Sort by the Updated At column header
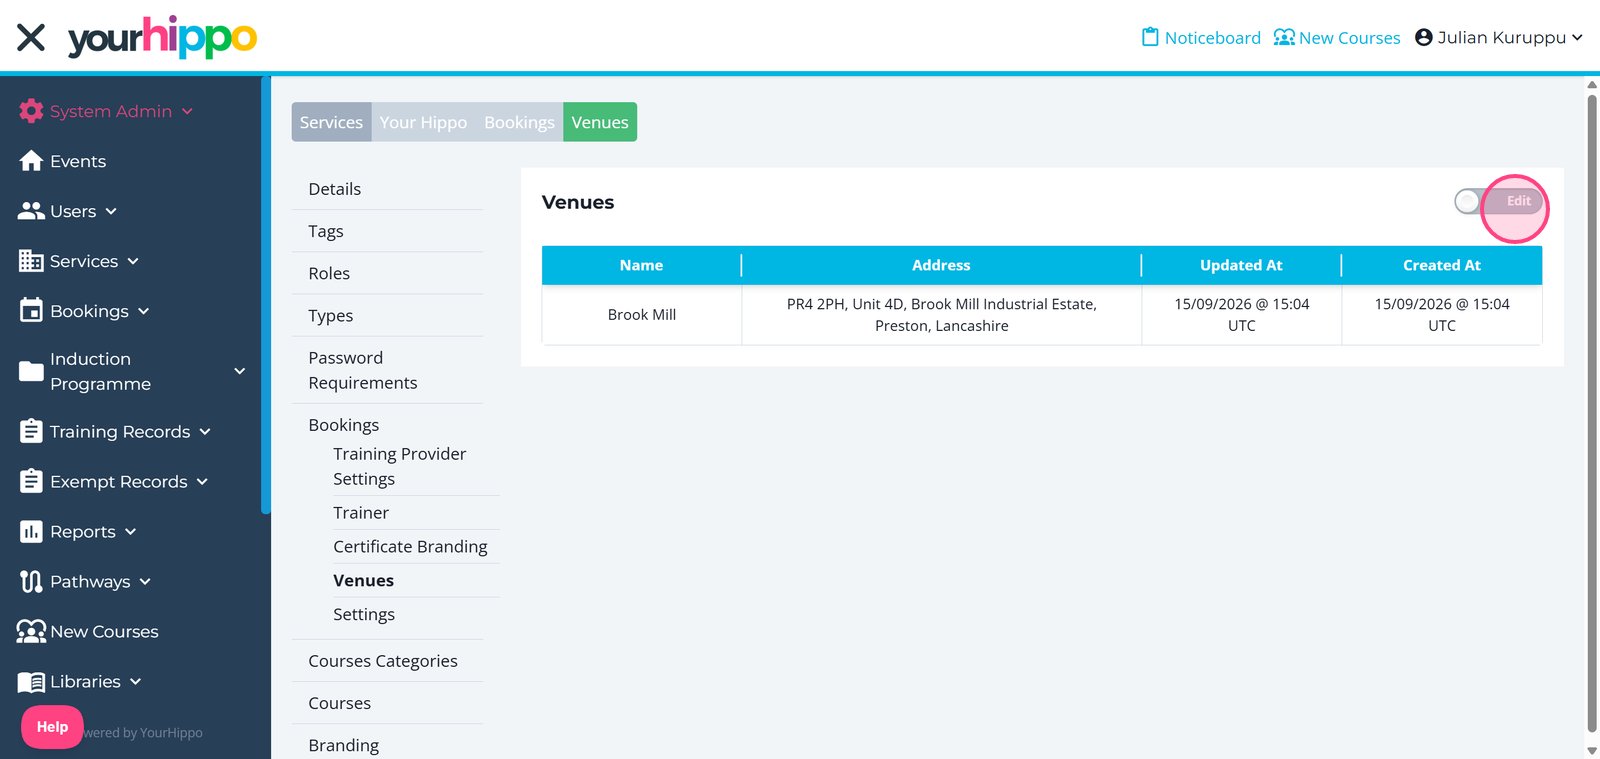This screenshot has height=759, width=1600. [x=1241, y=265]
